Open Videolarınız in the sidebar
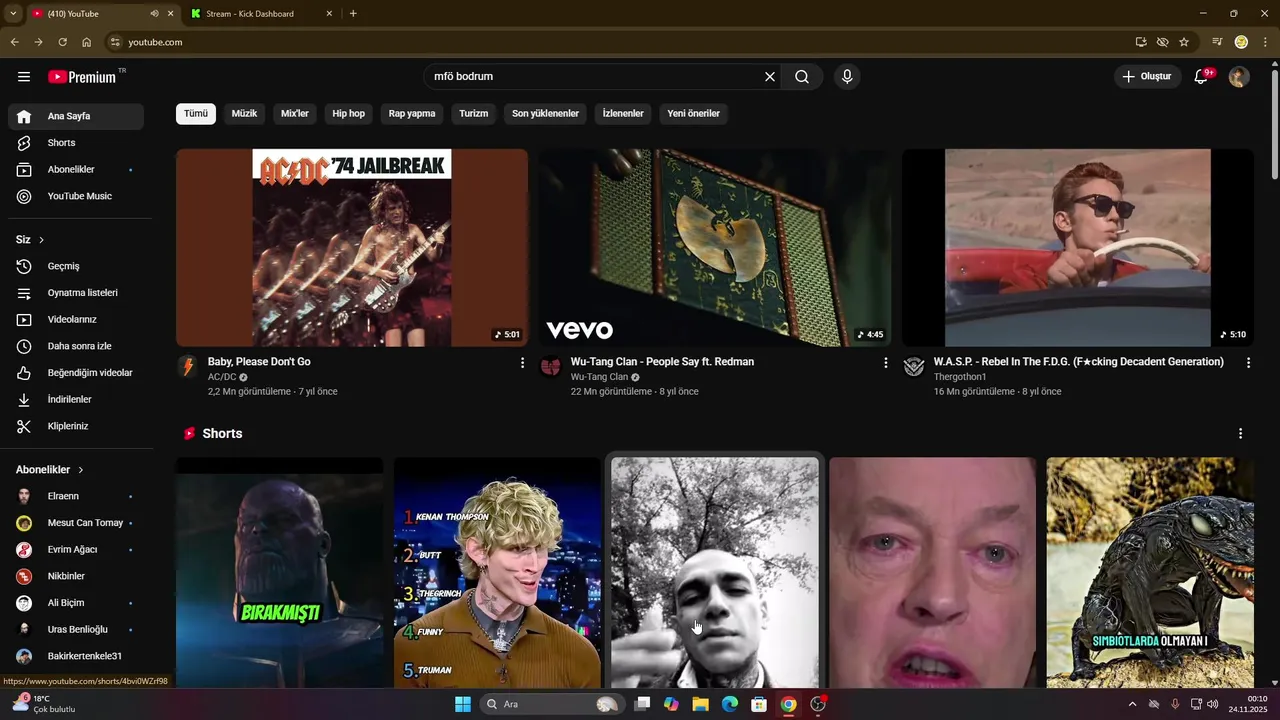This screenshot has width=1280, height=720. 76,320
